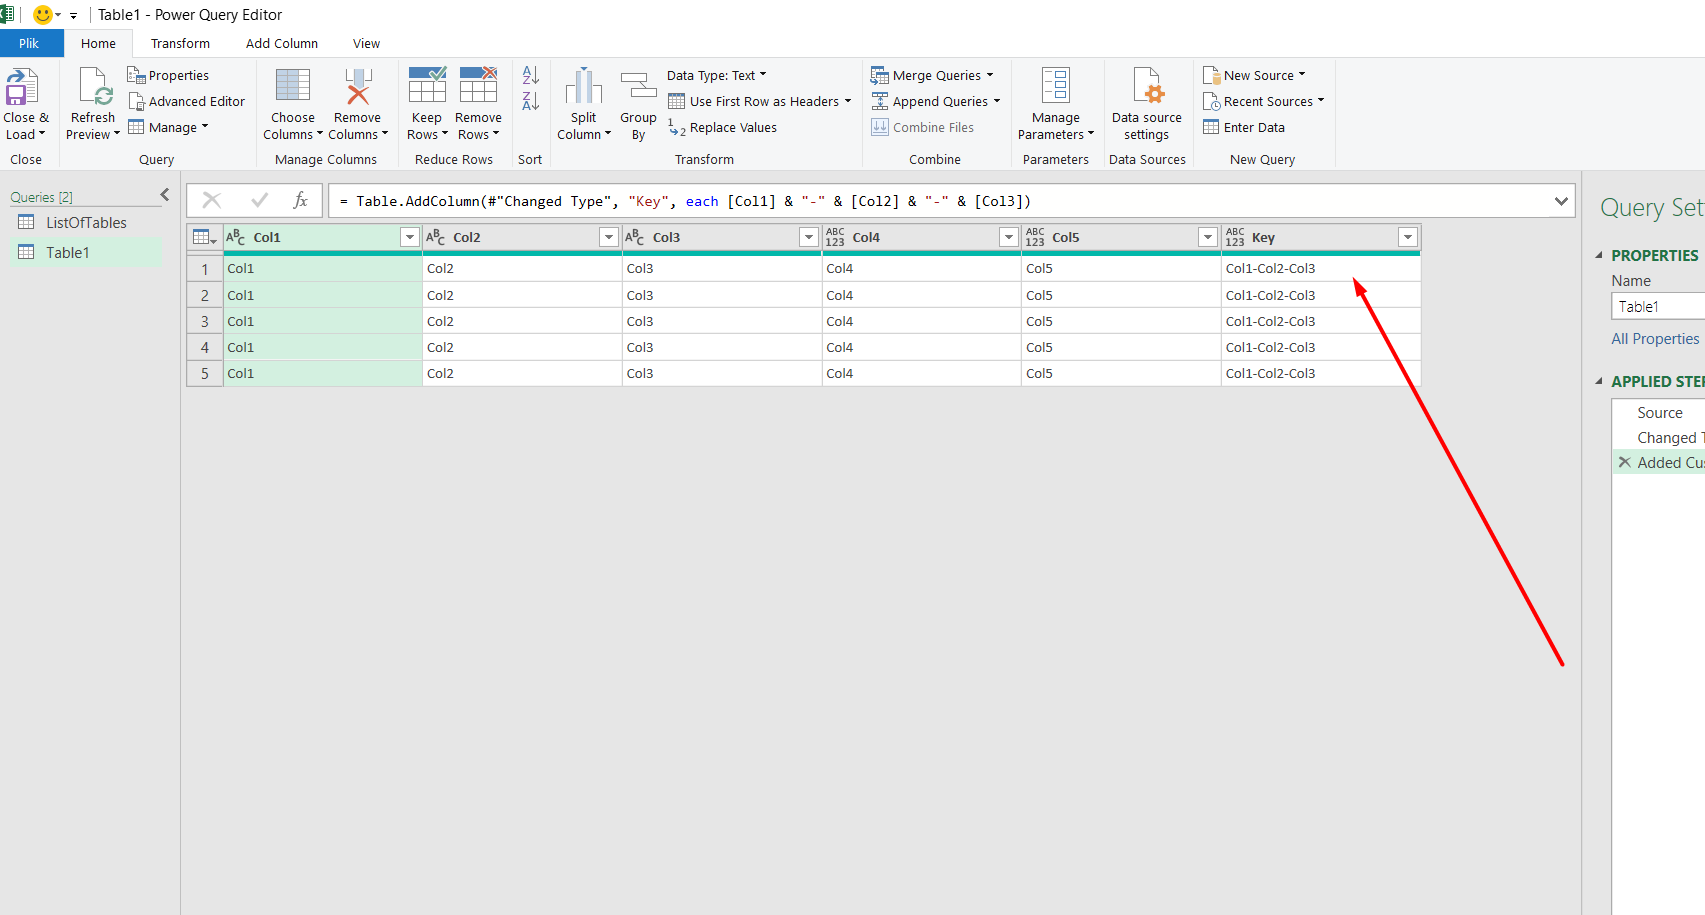Switch to the Transform tab
Screen dimensions: 1705x915
tap(180, 43)
